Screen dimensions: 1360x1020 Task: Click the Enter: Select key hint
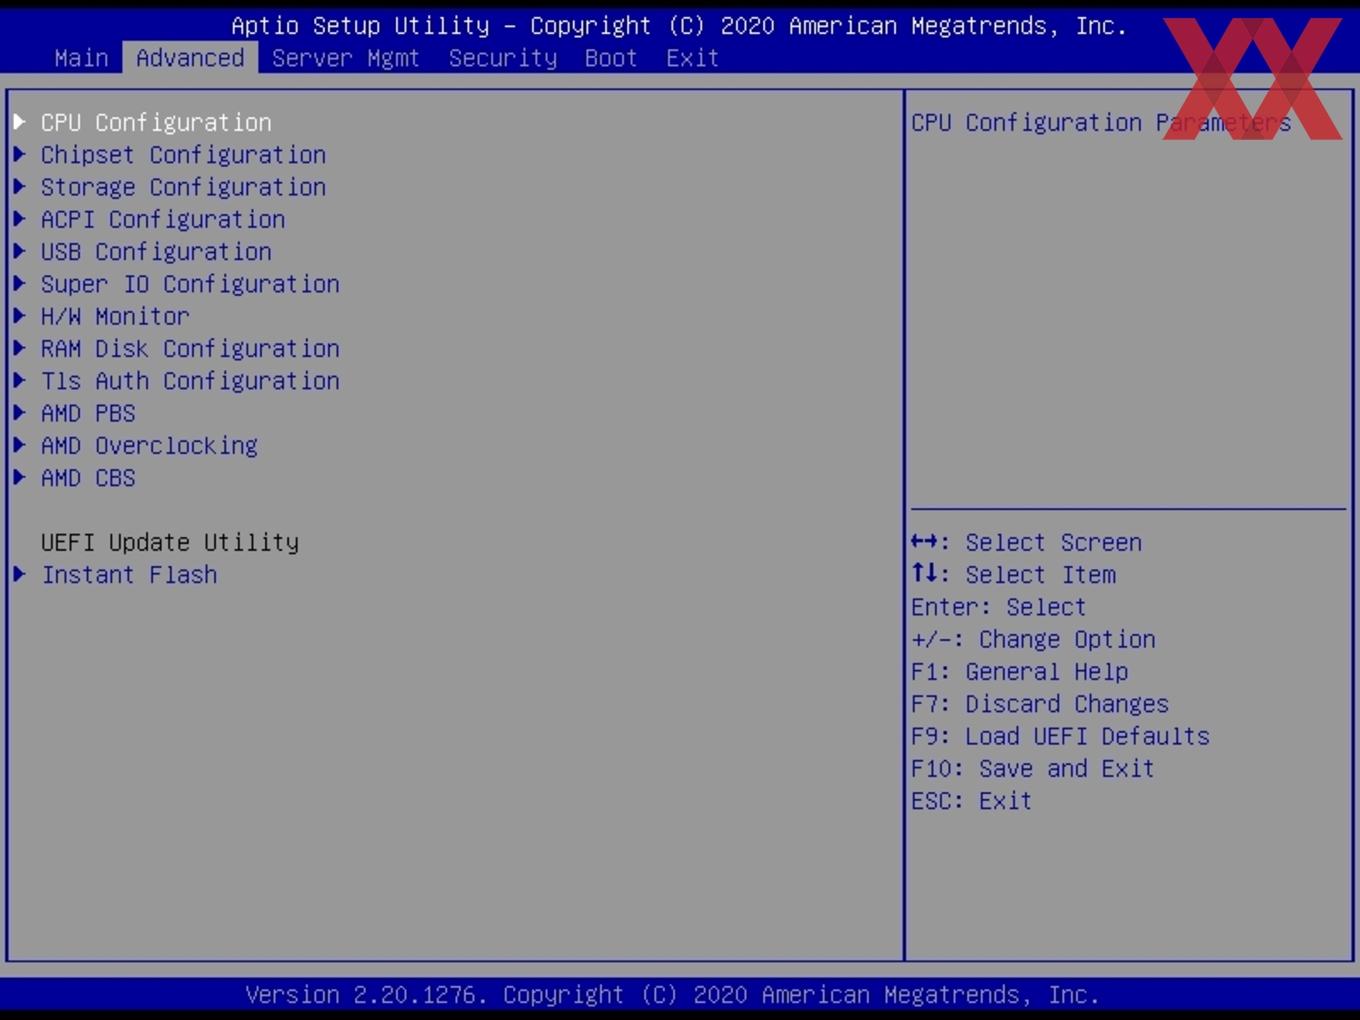[x=998, y=607]
